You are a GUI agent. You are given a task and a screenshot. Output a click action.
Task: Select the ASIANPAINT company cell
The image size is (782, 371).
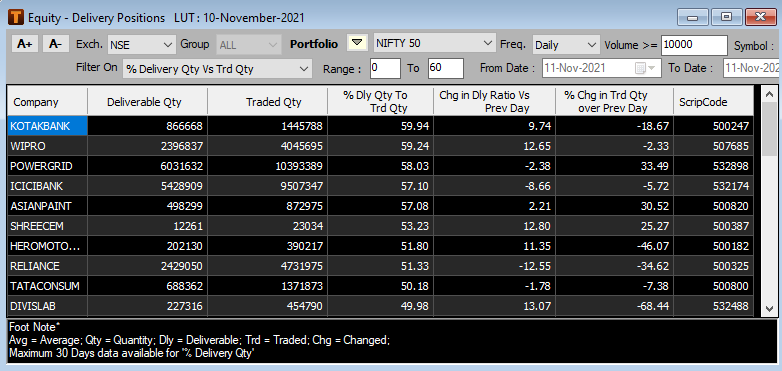(47, 206)
